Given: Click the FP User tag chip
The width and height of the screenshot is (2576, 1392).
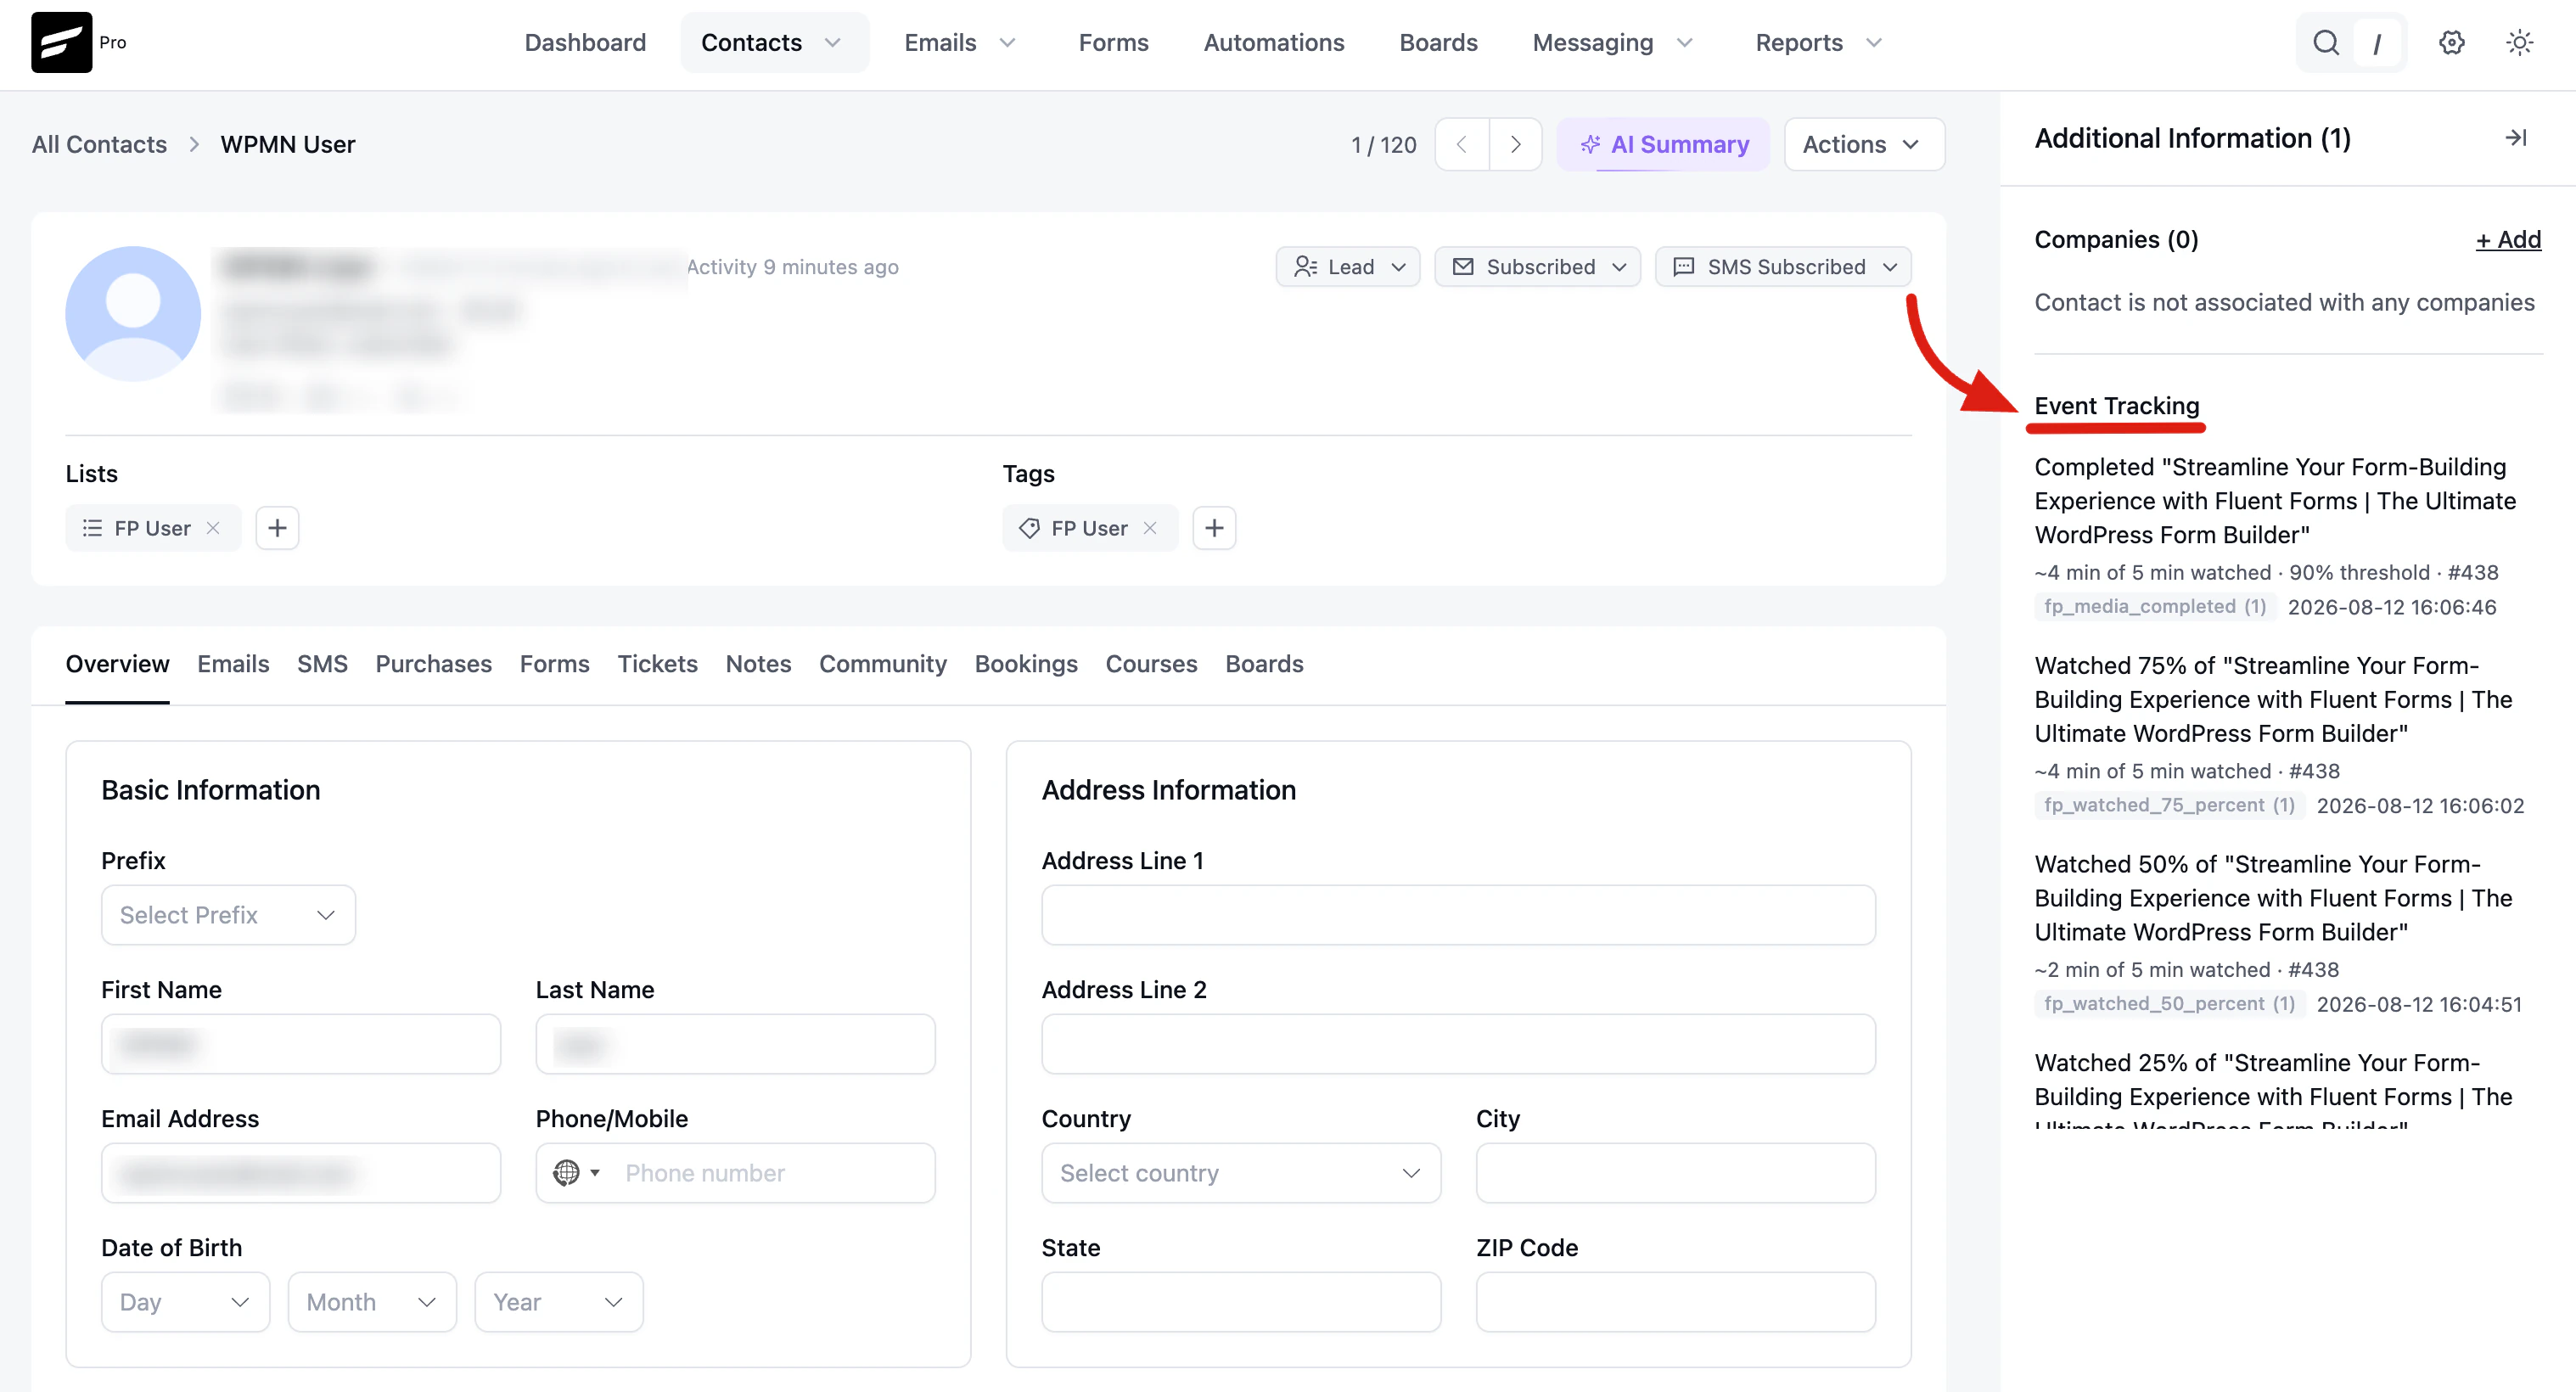Looking at the screenshot, I should click(1089, 528).
